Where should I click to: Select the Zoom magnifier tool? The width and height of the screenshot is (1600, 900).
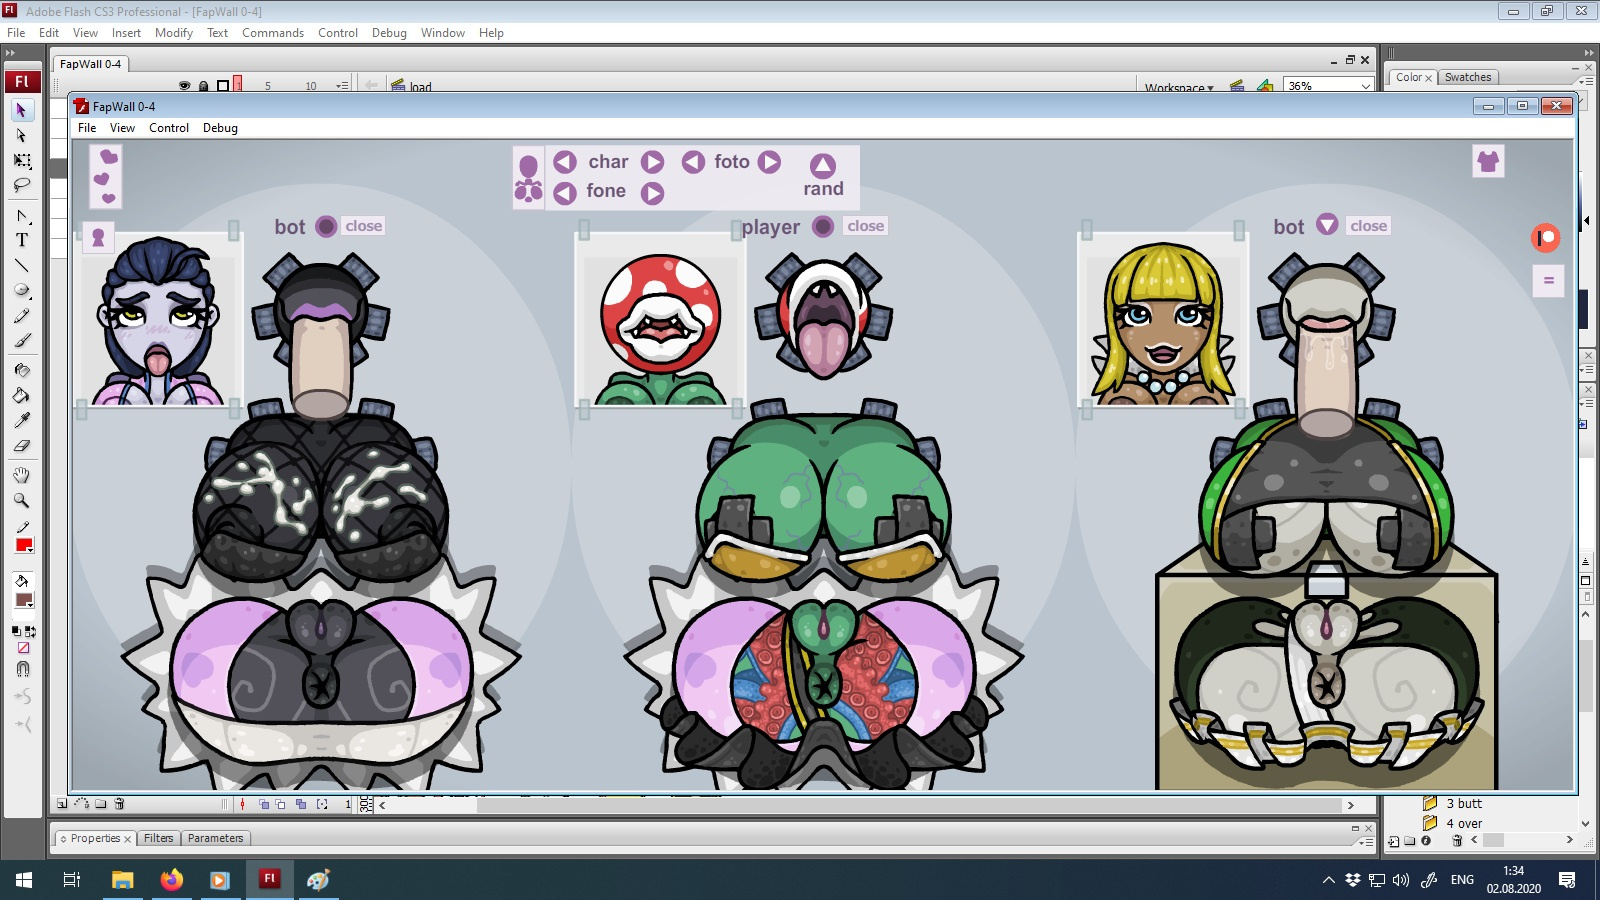coord(21,500)
